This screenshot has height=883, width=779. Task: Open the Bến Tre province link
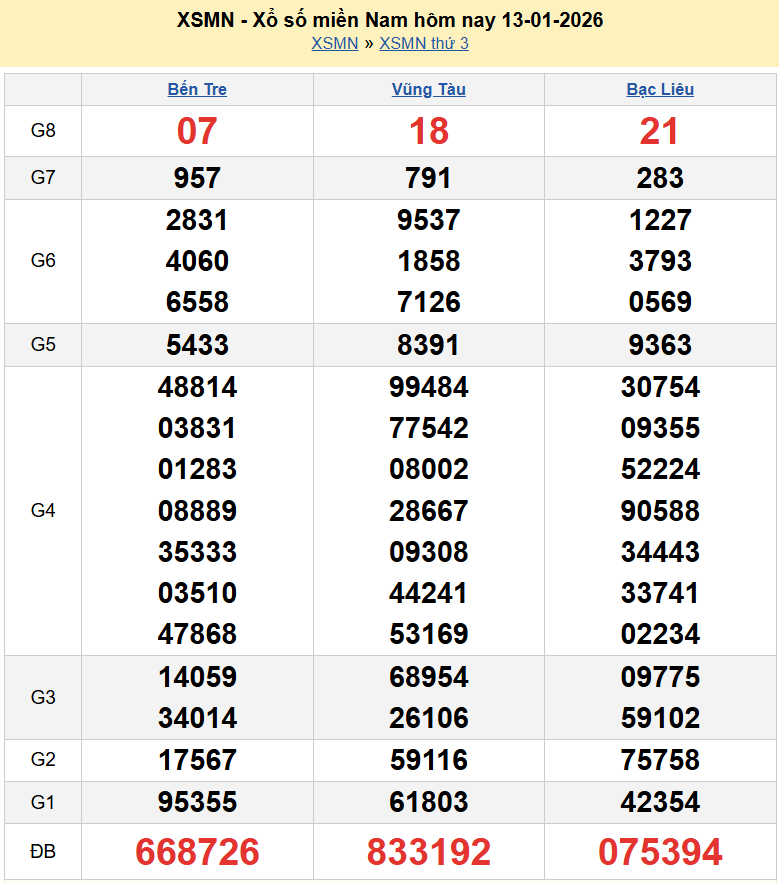pos(197,89)
